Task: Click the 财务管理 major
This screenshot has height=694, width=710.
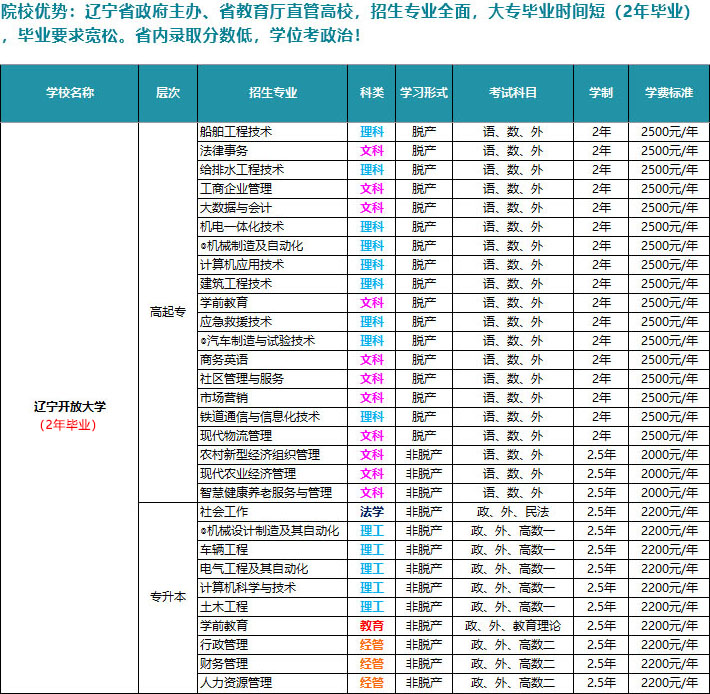Action: point(224,664)
